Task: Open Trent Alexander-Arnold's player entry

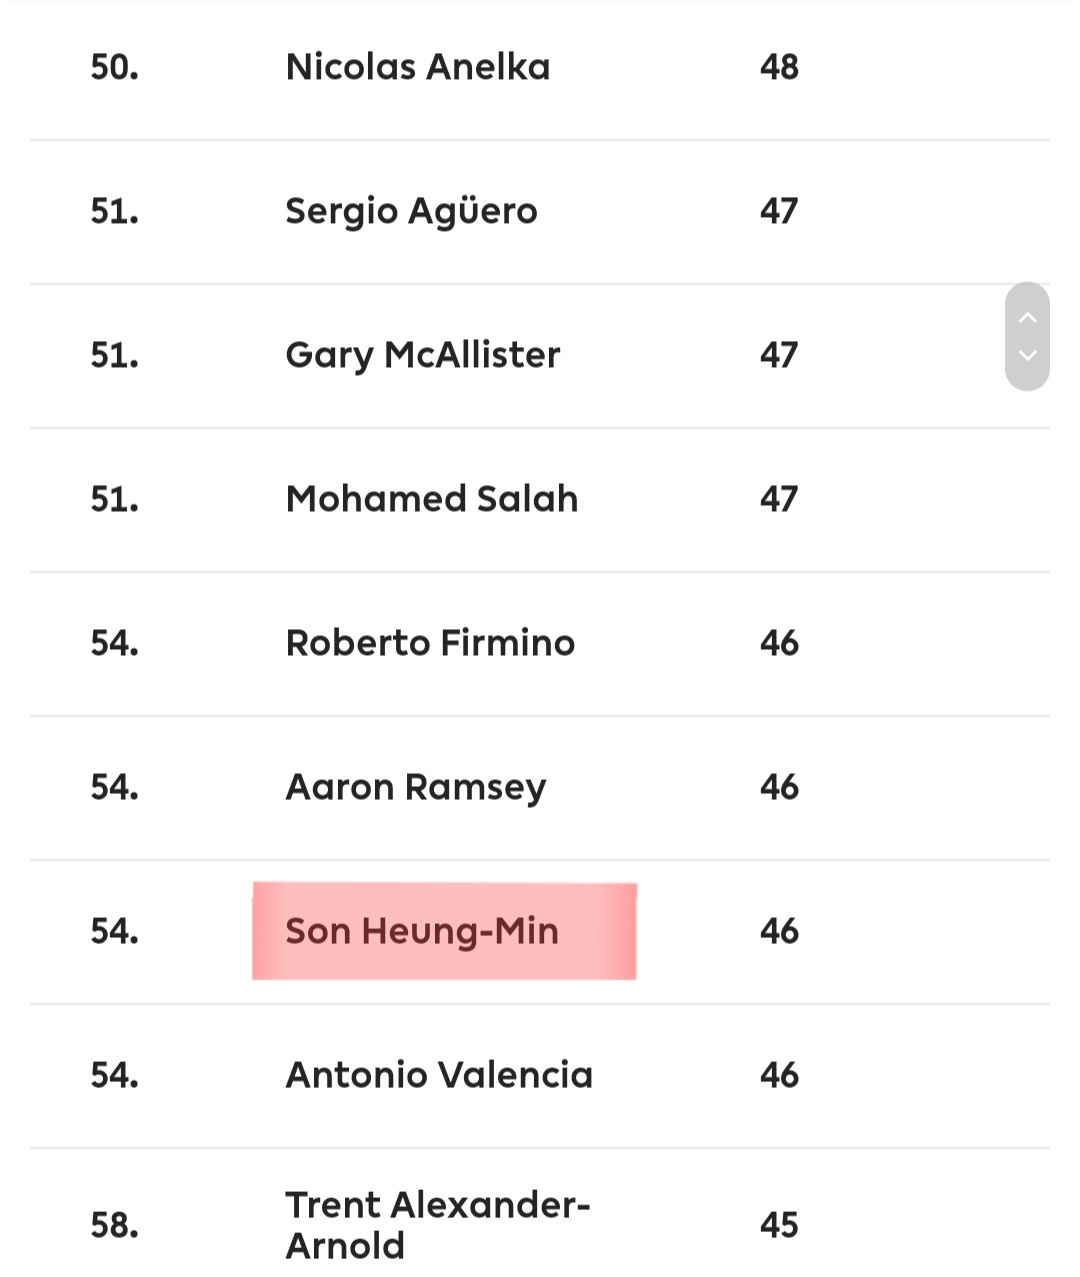Action: pos(437,1225)
